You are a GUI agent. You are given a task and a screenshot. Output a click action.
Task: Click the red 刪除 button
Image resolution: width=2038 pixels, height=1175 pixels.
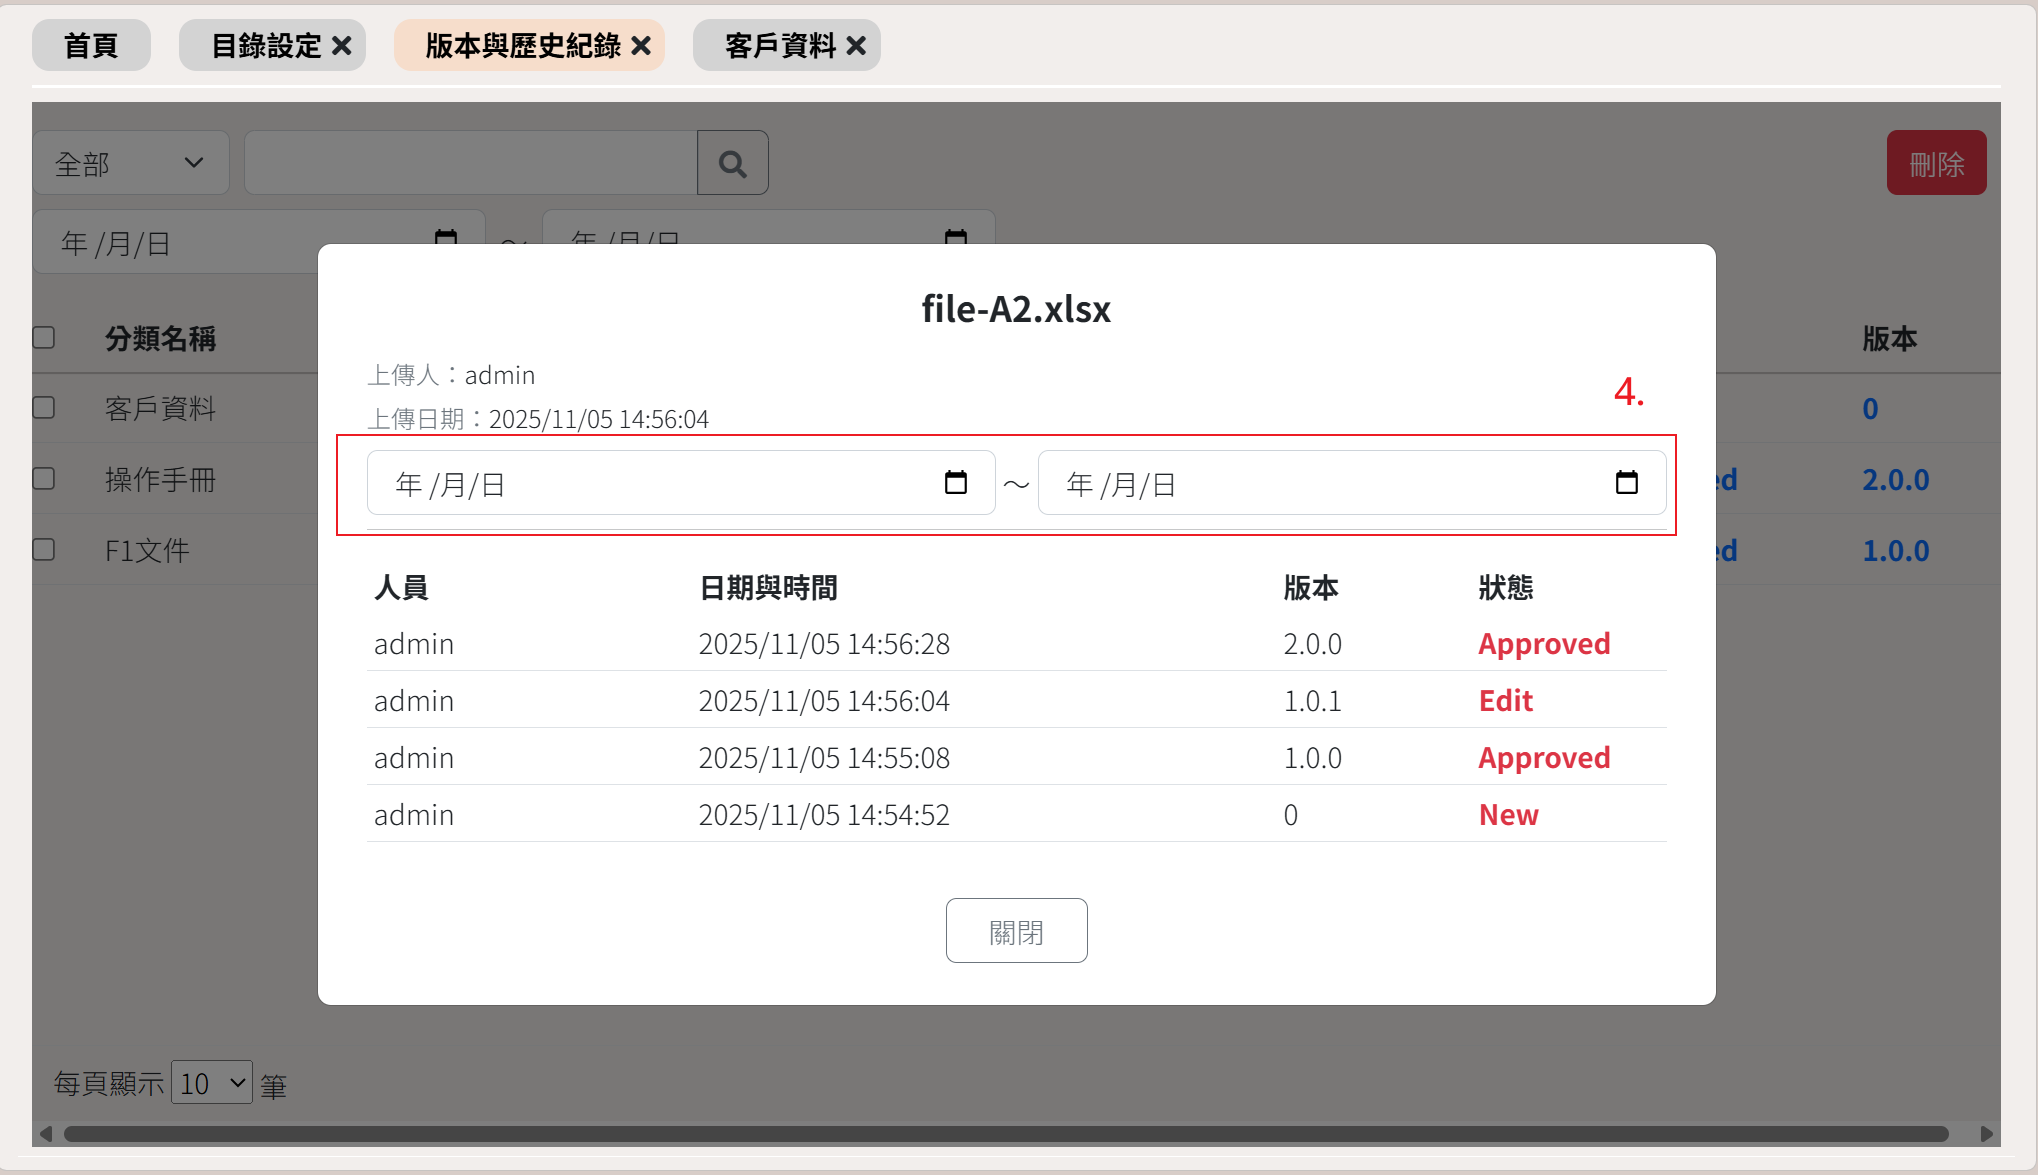(x=1936, y=163)
